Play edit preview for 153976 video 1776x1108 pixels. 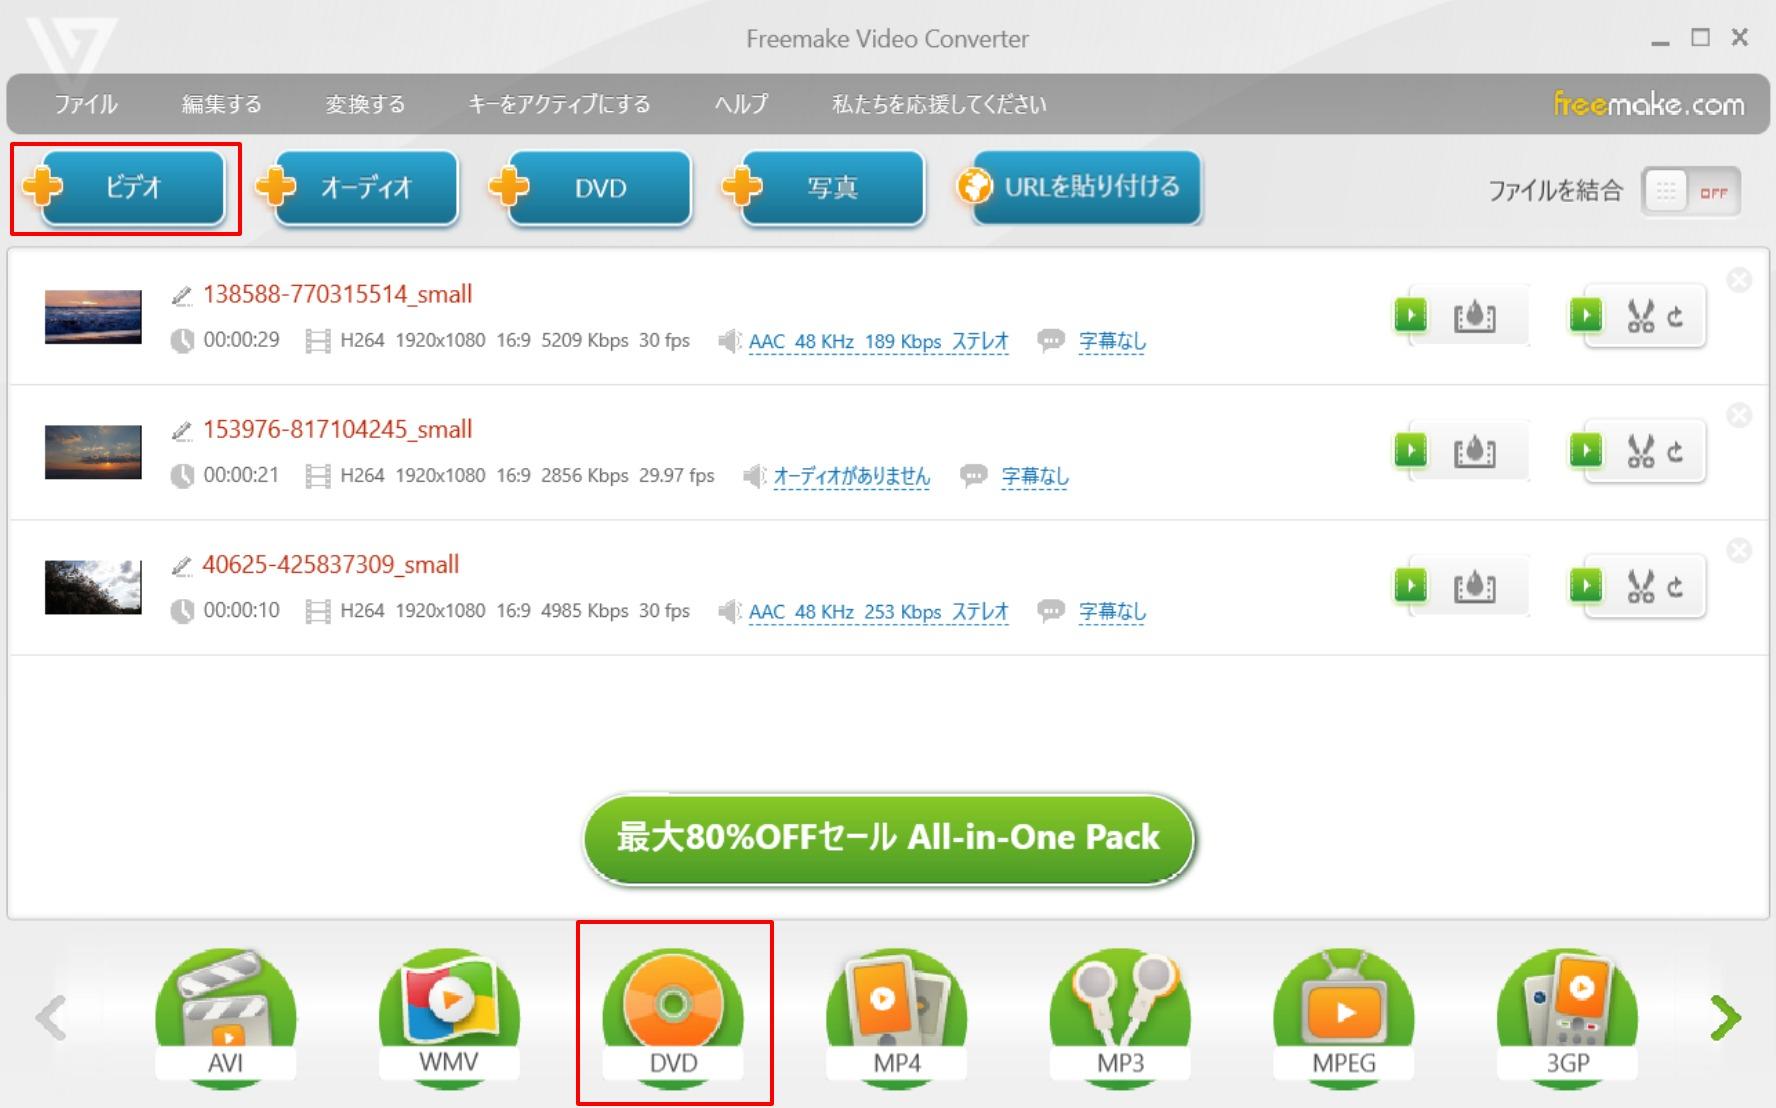[x=1586, y=451]
